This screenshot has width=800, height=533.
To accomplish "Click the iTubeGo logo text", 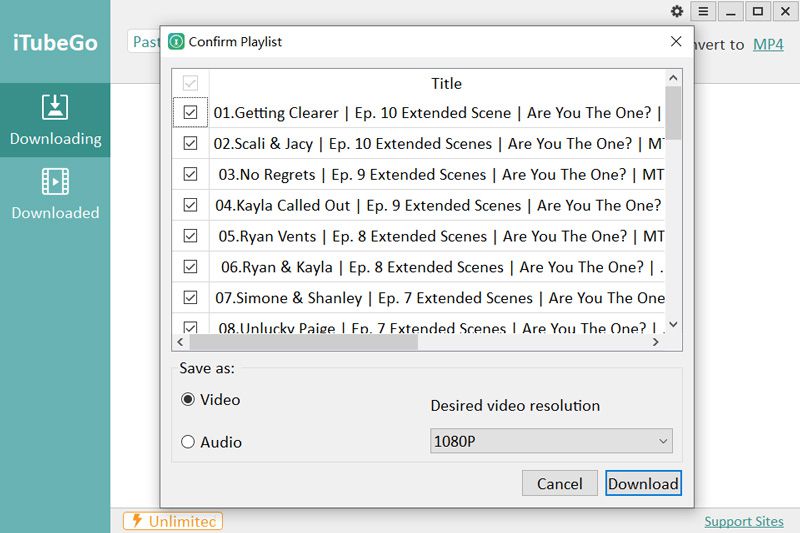I will 55,43.
